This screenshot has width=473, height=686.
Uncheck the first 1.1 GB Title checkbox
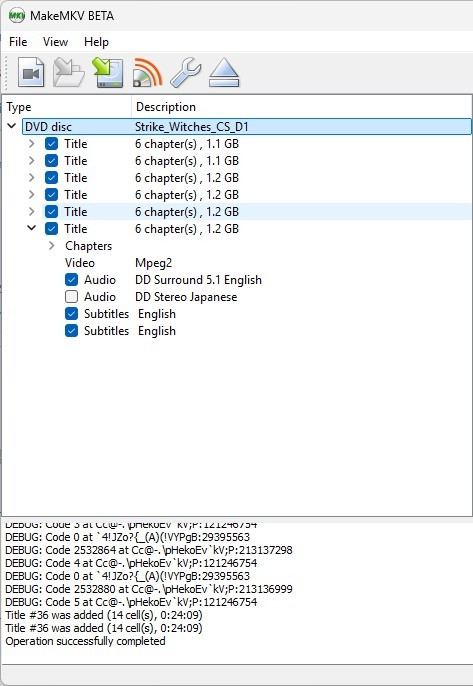click(51, 144)
